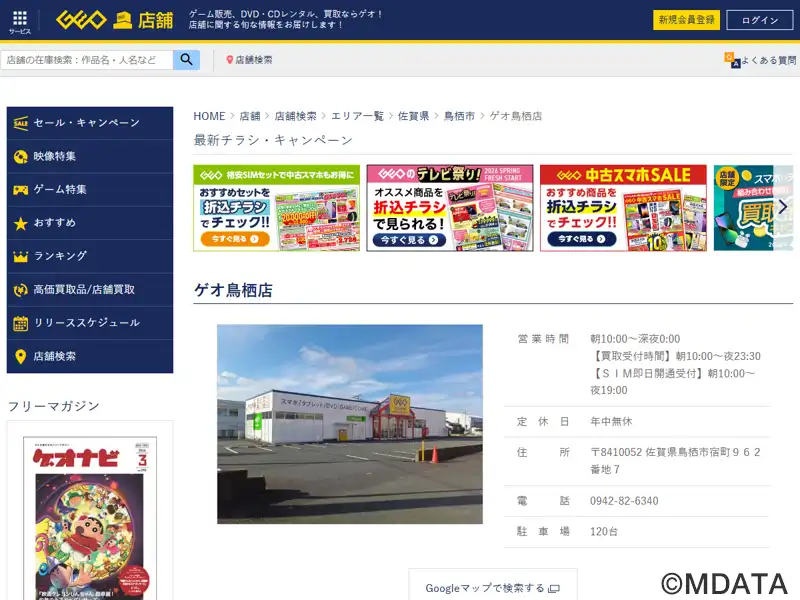The height and width of the screenshot is (600, 800).
Task: Open 高価買取品/店舗買取 sidebar menu
Action: (x=90, y=290)
